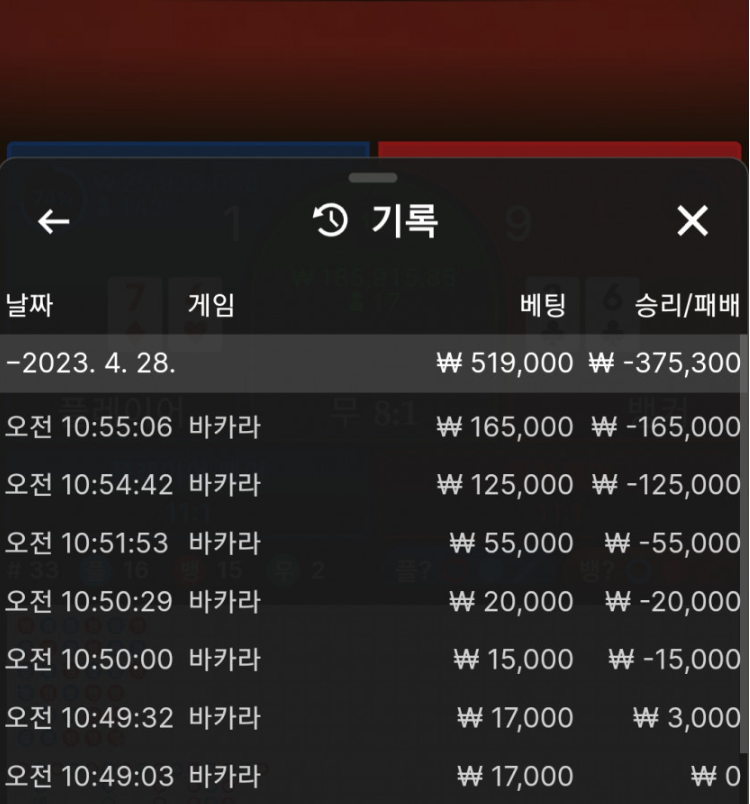Tap the history clock icon

(330, 220)
